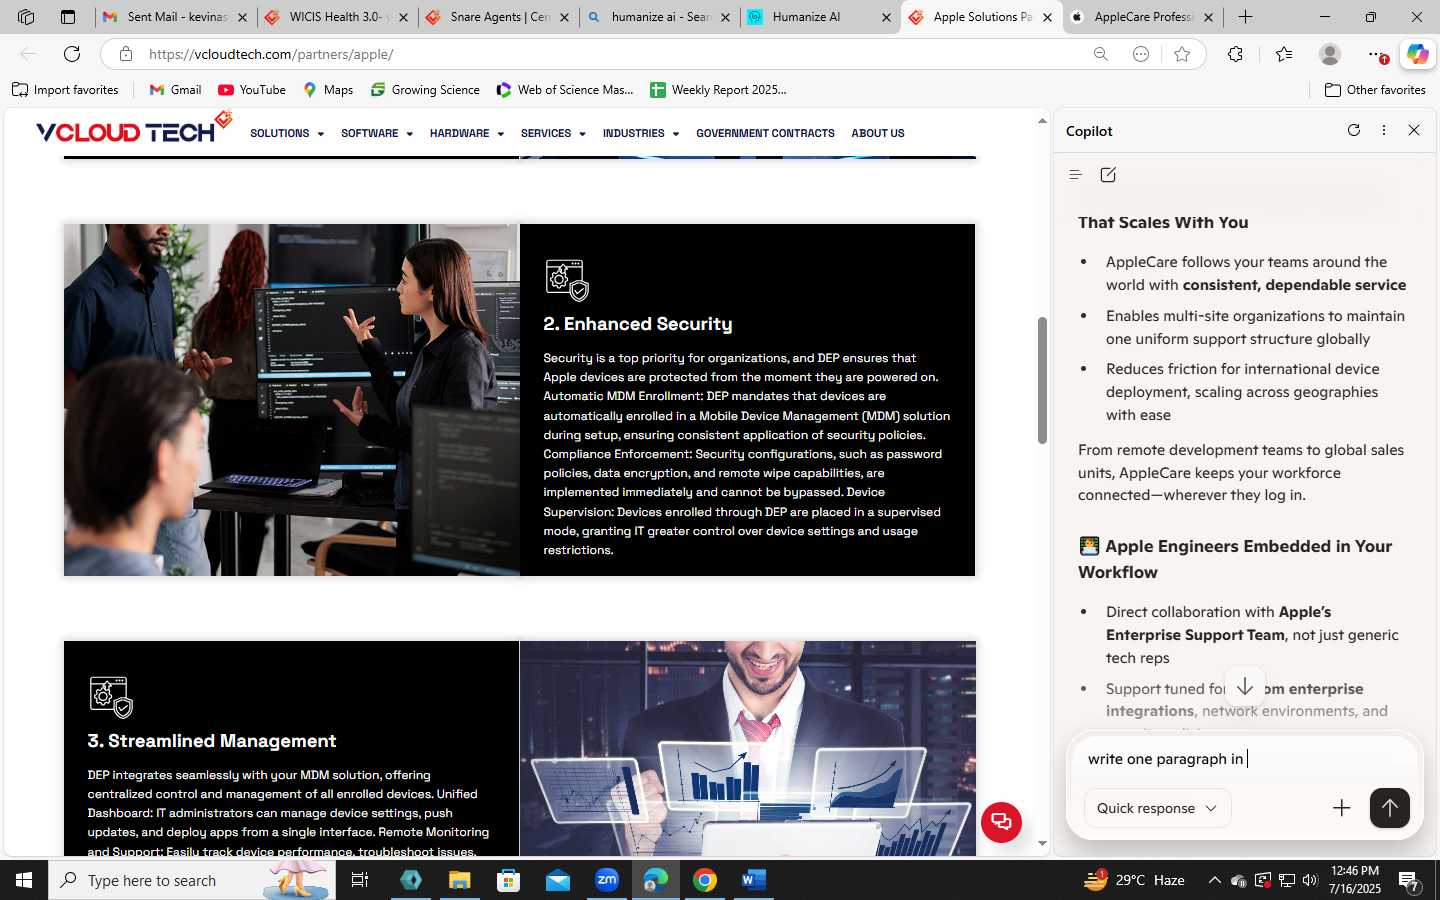
Task: Expand the Services dropdown menu
Action: pos(553,133)
